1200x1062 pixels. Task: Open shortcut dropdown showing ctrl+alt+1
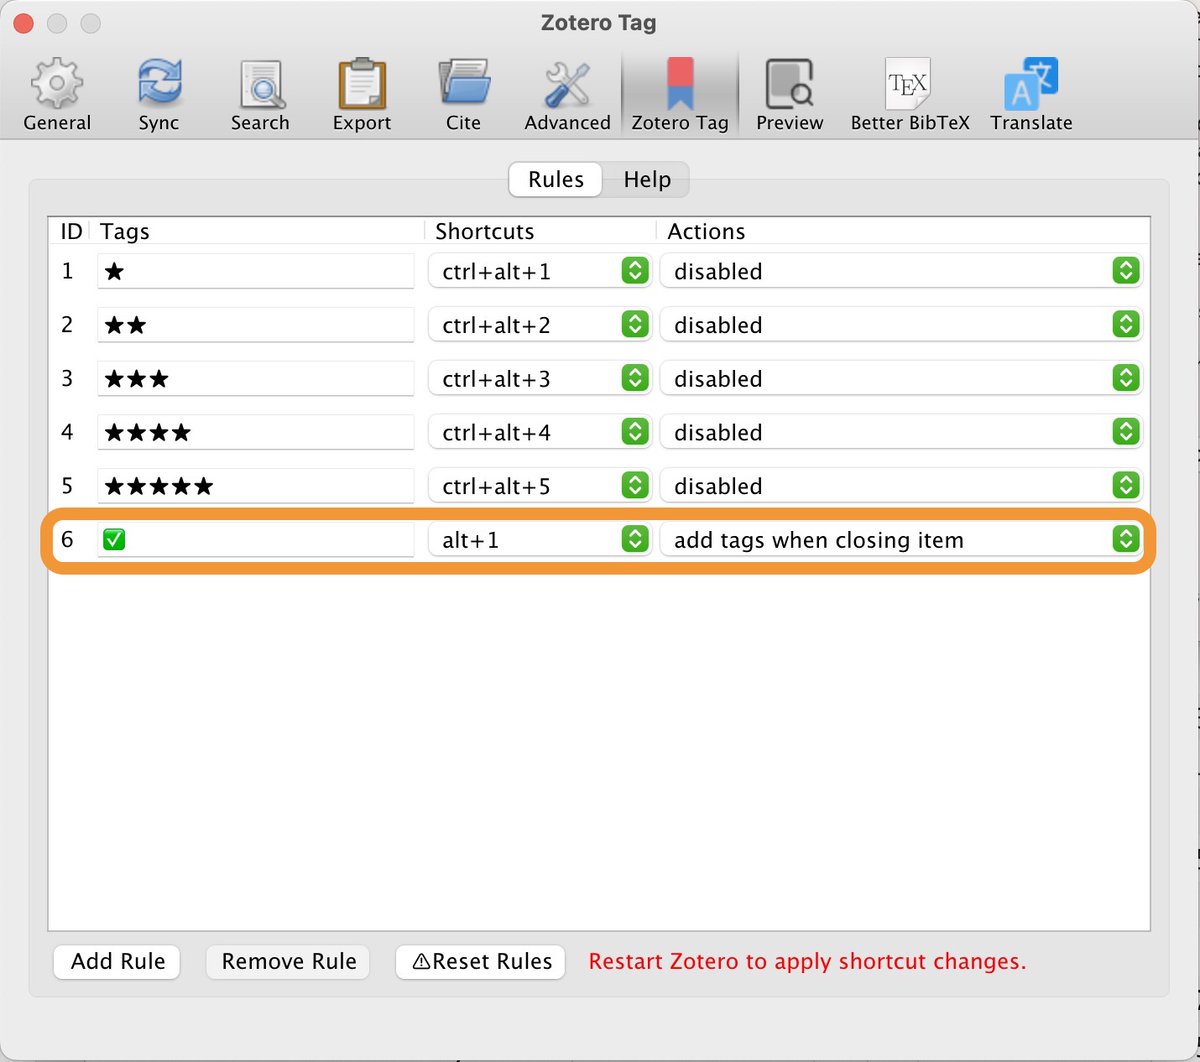click(x=539, y=271)
